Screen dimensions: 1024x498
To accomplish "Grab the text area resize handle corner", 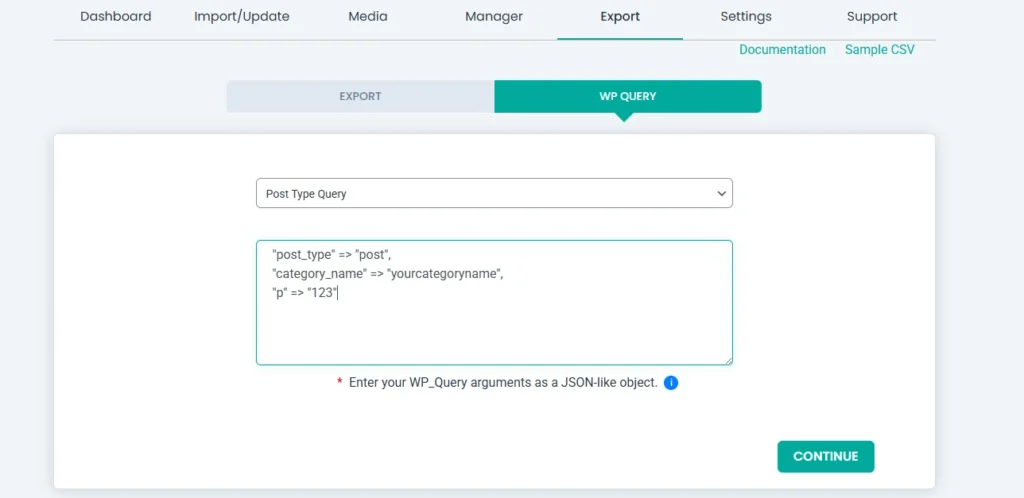I will [728, 361].
